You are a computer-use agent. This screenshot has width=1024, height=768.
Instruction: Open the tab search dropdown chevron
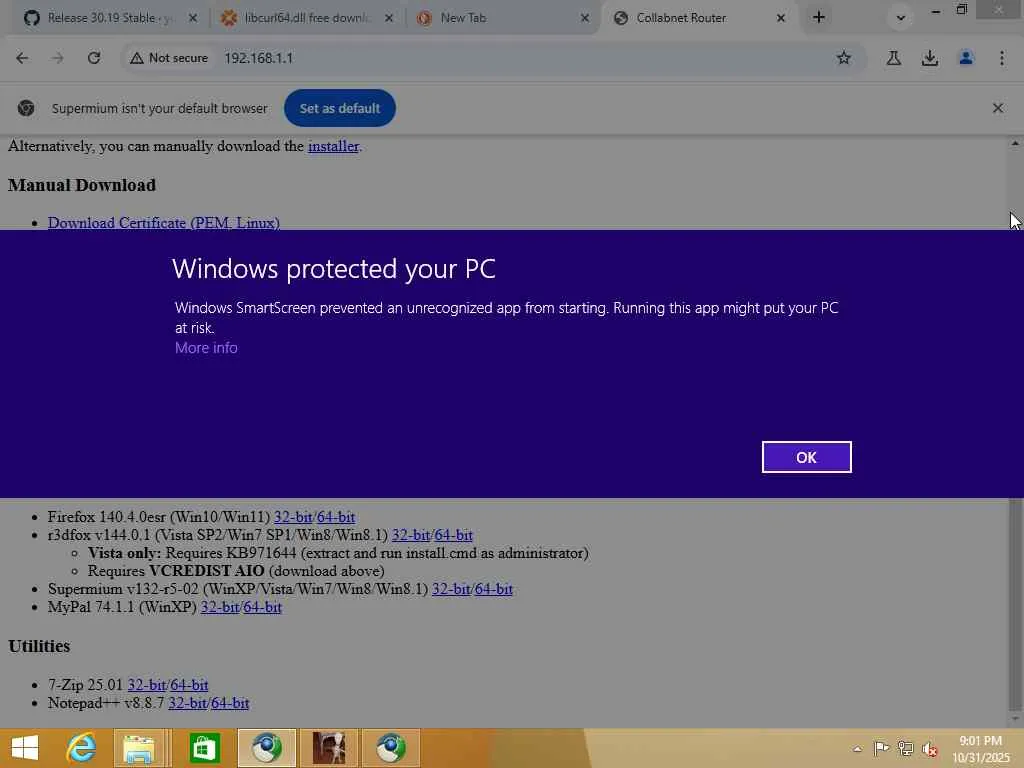click(x=901, y=18)
